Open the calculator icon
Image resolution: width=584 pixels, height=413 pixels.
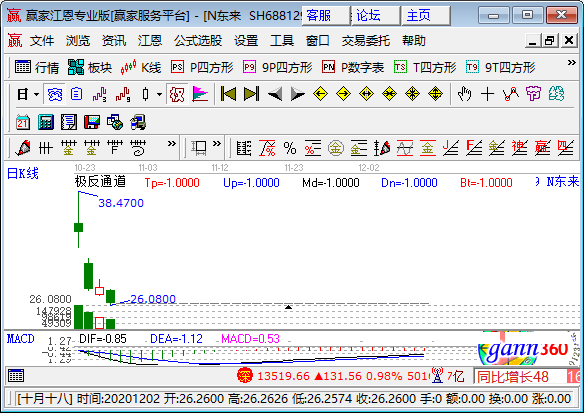(46, 122)
